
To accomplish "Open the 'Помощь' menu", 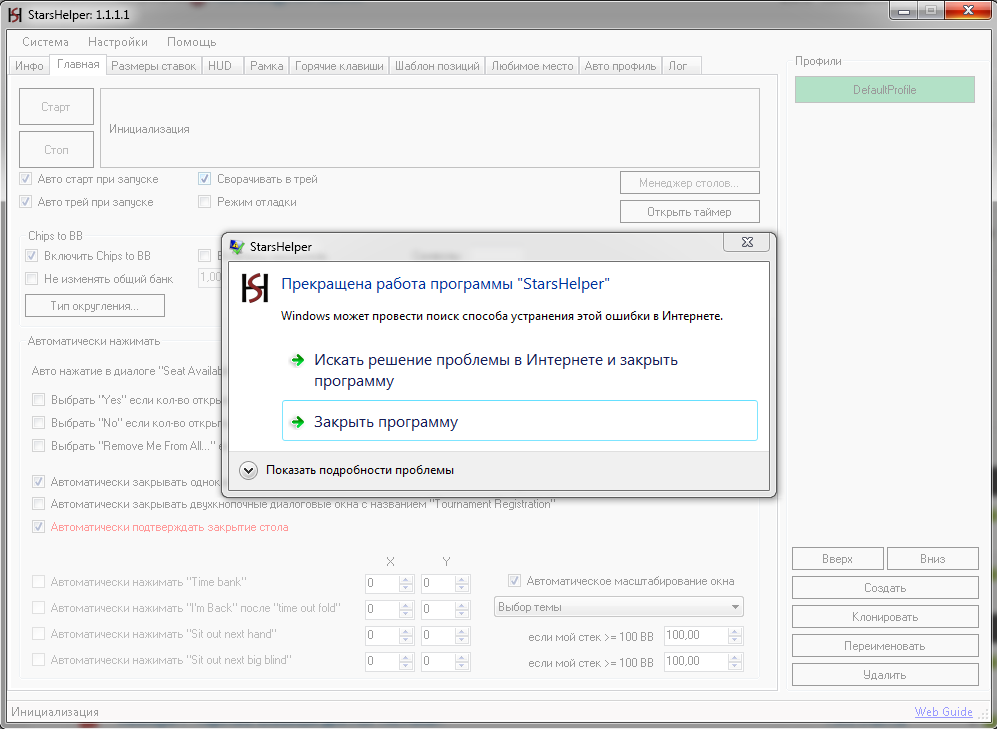I will click(x=191, y=42).
